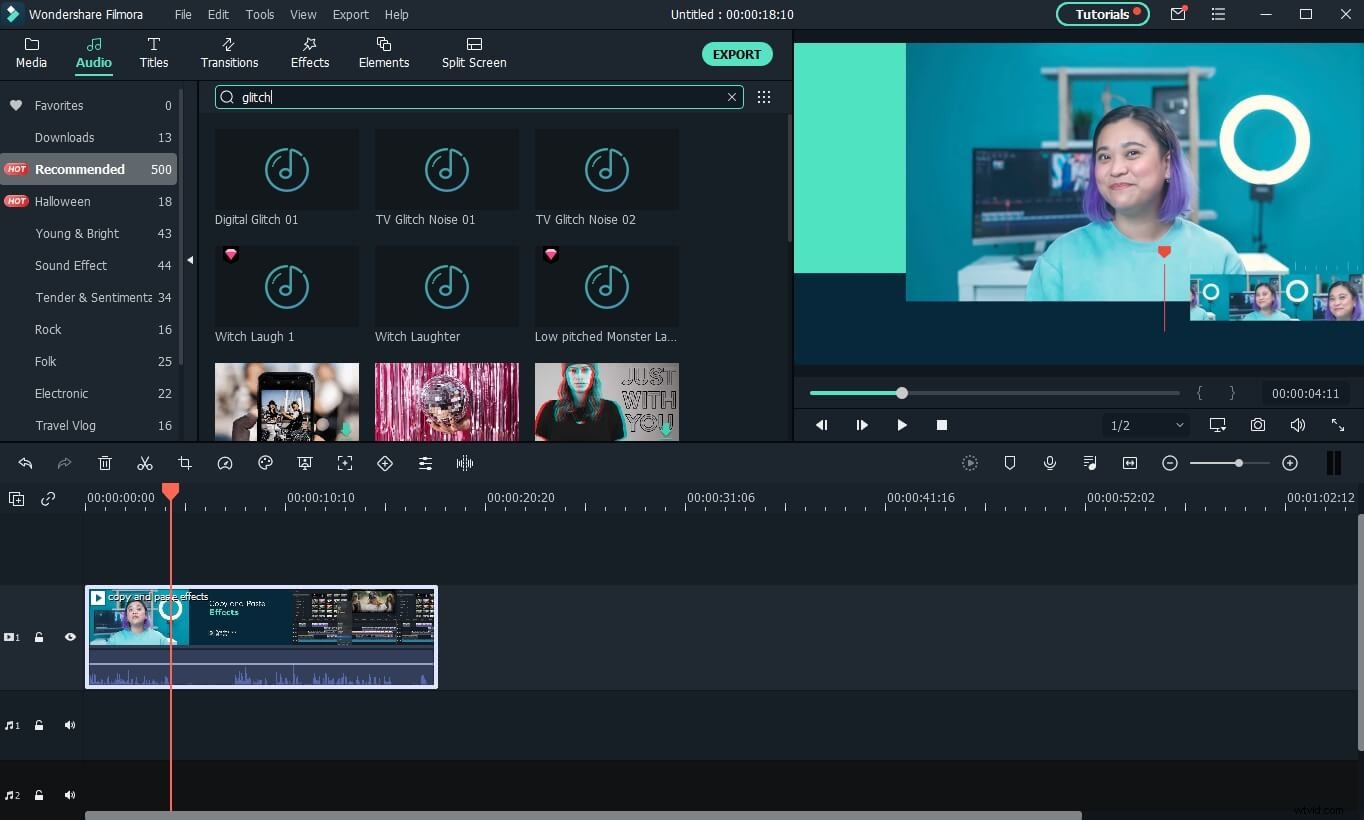Open the preview quality 1/2 dropdown
This screenshot has width=1364, height=820.
point(1145,425)
